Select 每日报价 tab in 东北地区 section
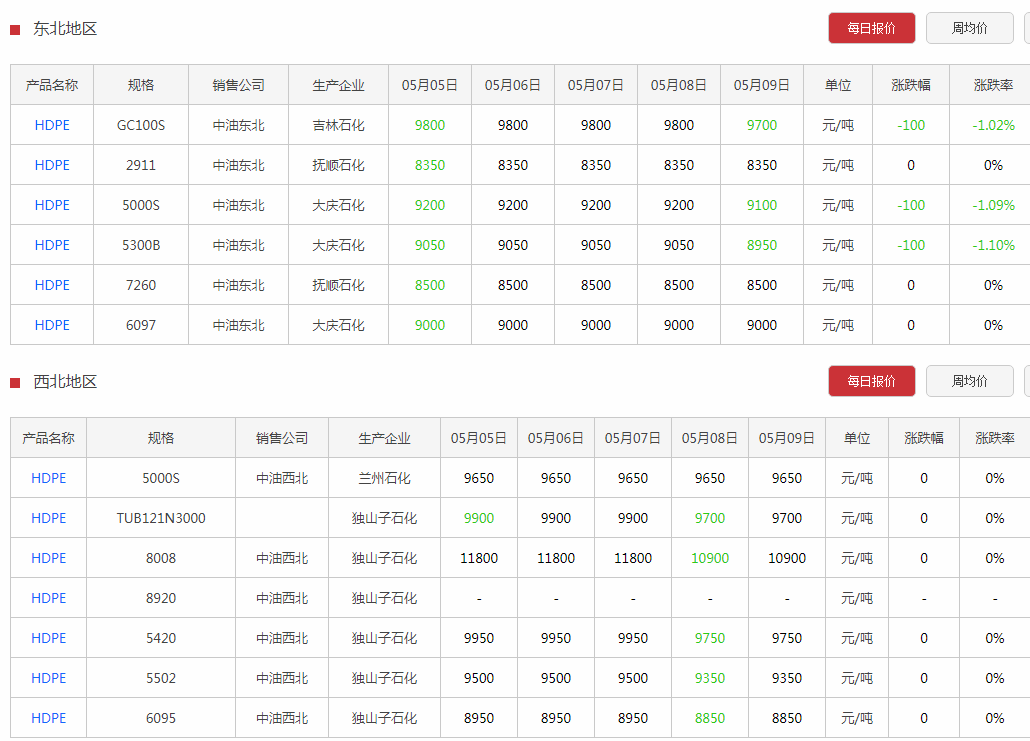1030x741 pixels. pos(871,28)
